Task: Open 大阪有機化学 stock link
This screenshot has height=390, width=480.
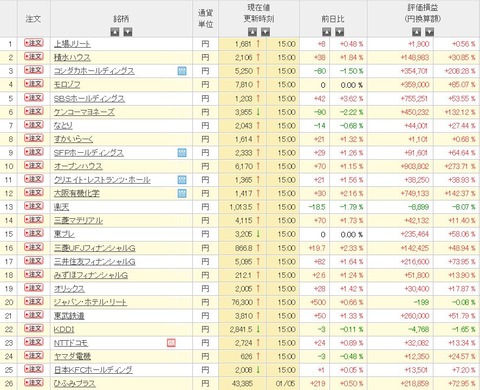Action: click(76, 193)
